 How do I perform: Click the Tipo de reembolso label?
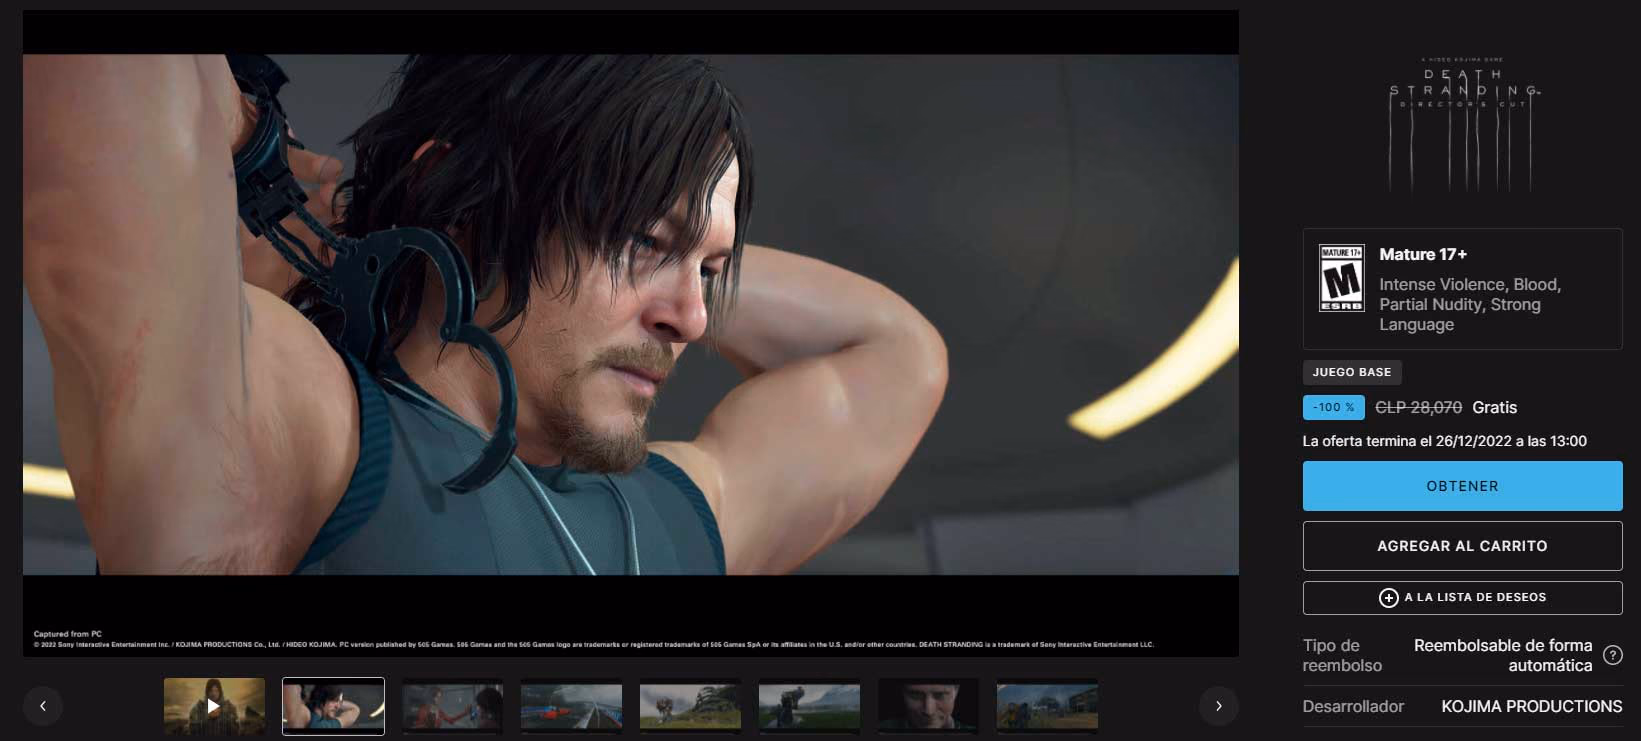(x=1342, y=656)
